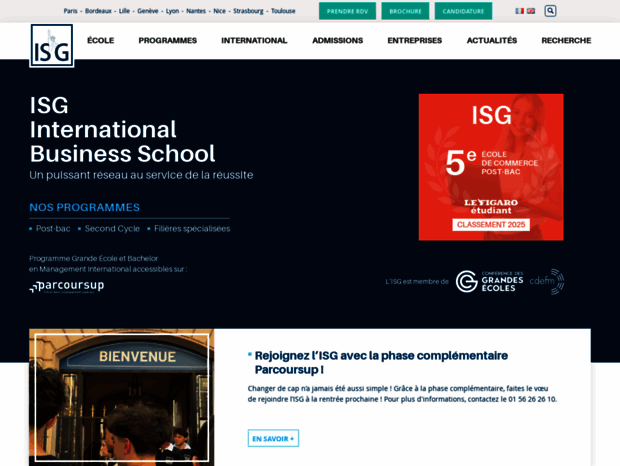Viewport: 620px width, 466px height.
Task: Open the ÉCOLE menu
Action: tap(100, 40)
